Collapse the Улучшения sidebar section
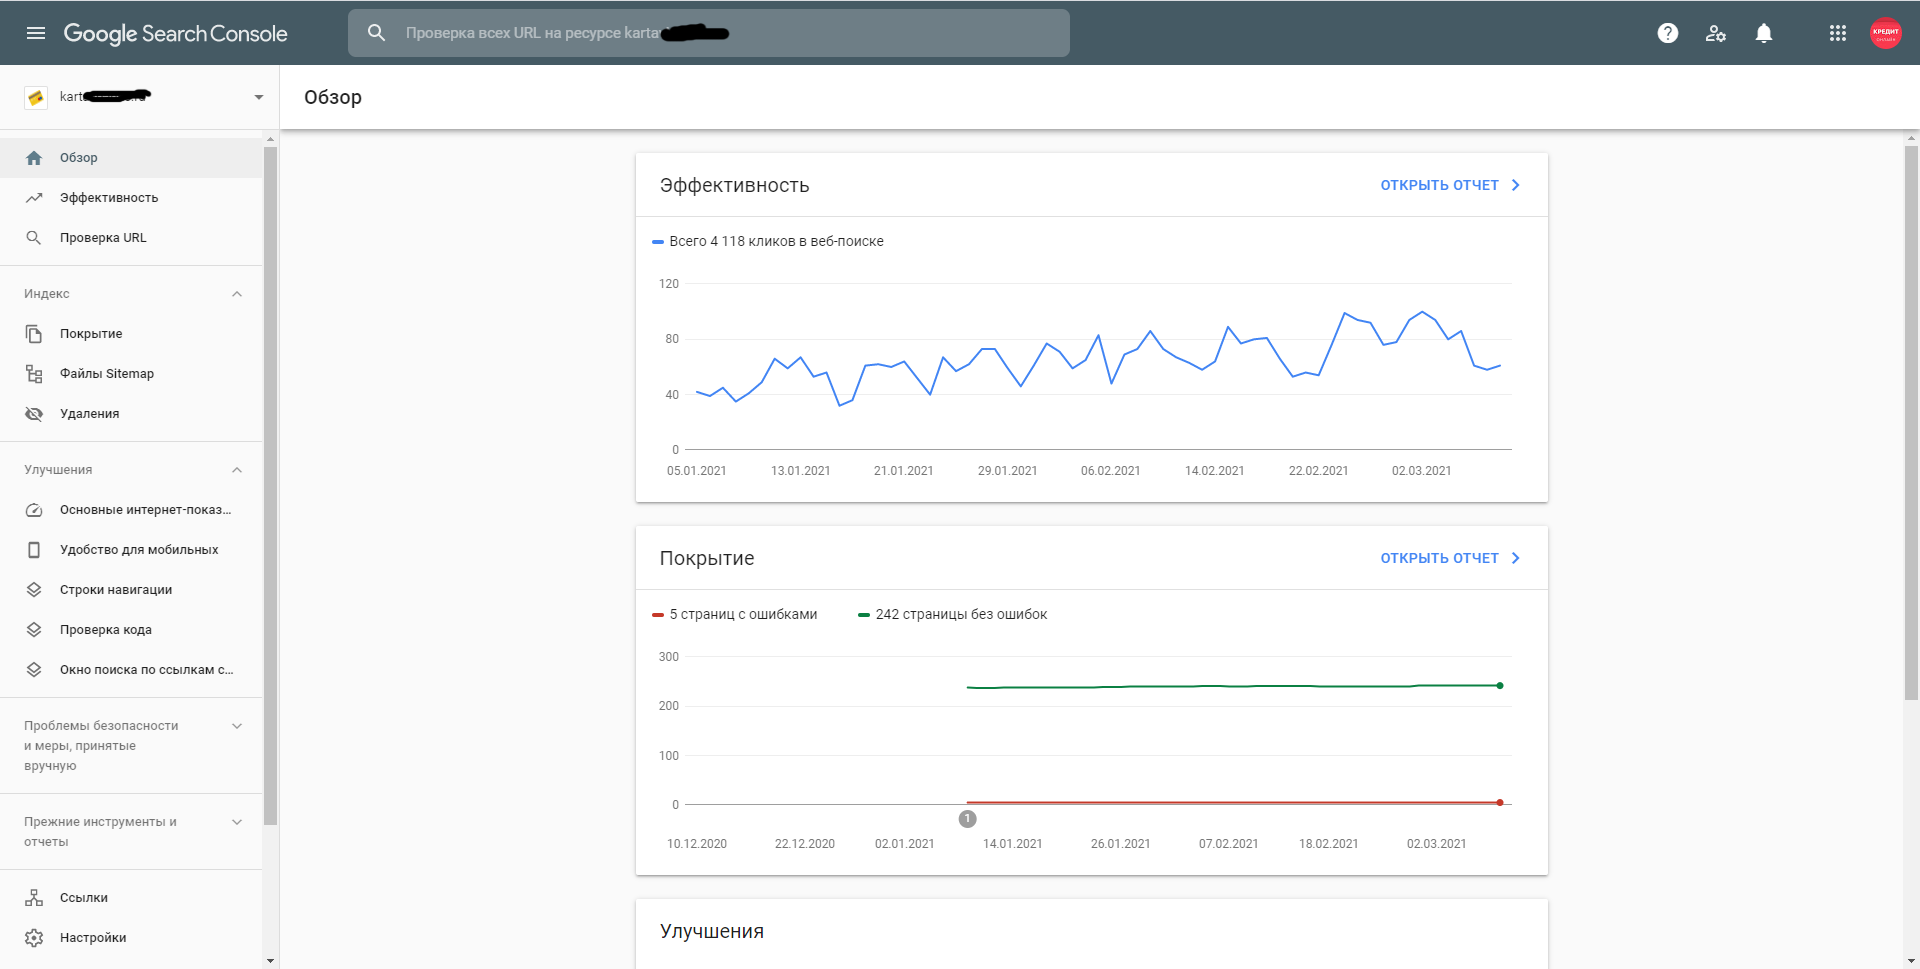Image resolution: width=1920 pixels, height=969 pixels. (237, 470)
